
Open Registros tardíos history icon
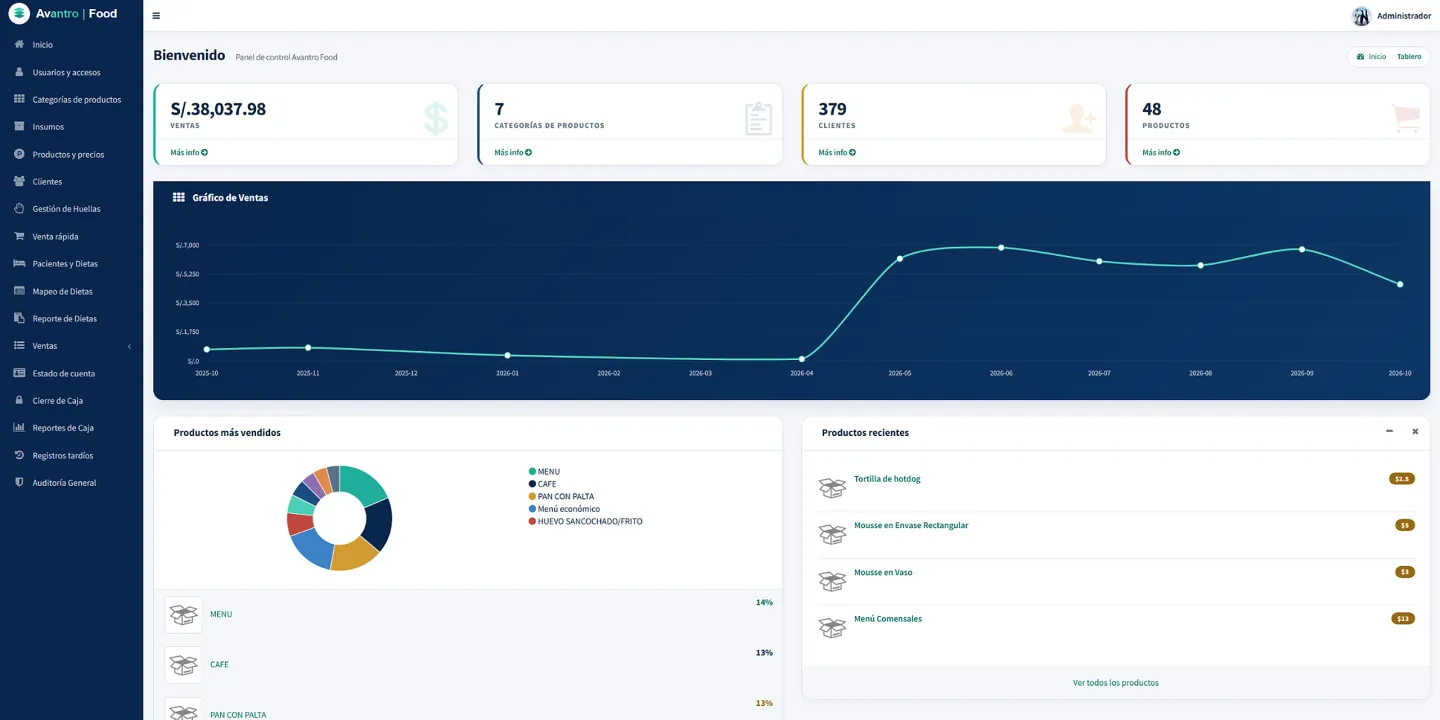[19, 455]
